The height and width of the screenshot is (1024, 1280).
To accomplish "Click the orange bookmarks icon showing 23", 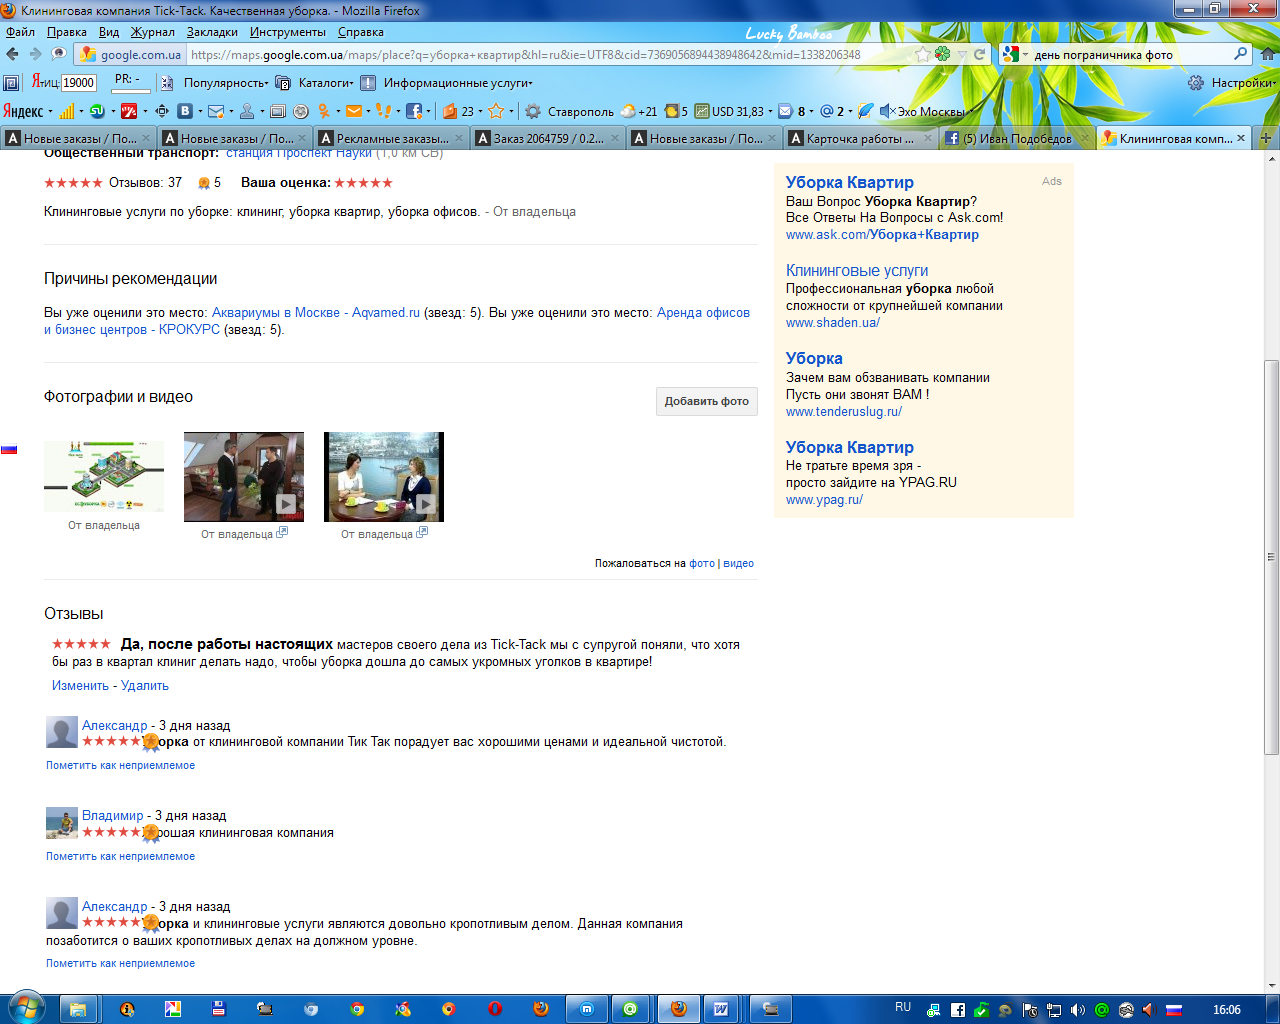I will point(450,111).
